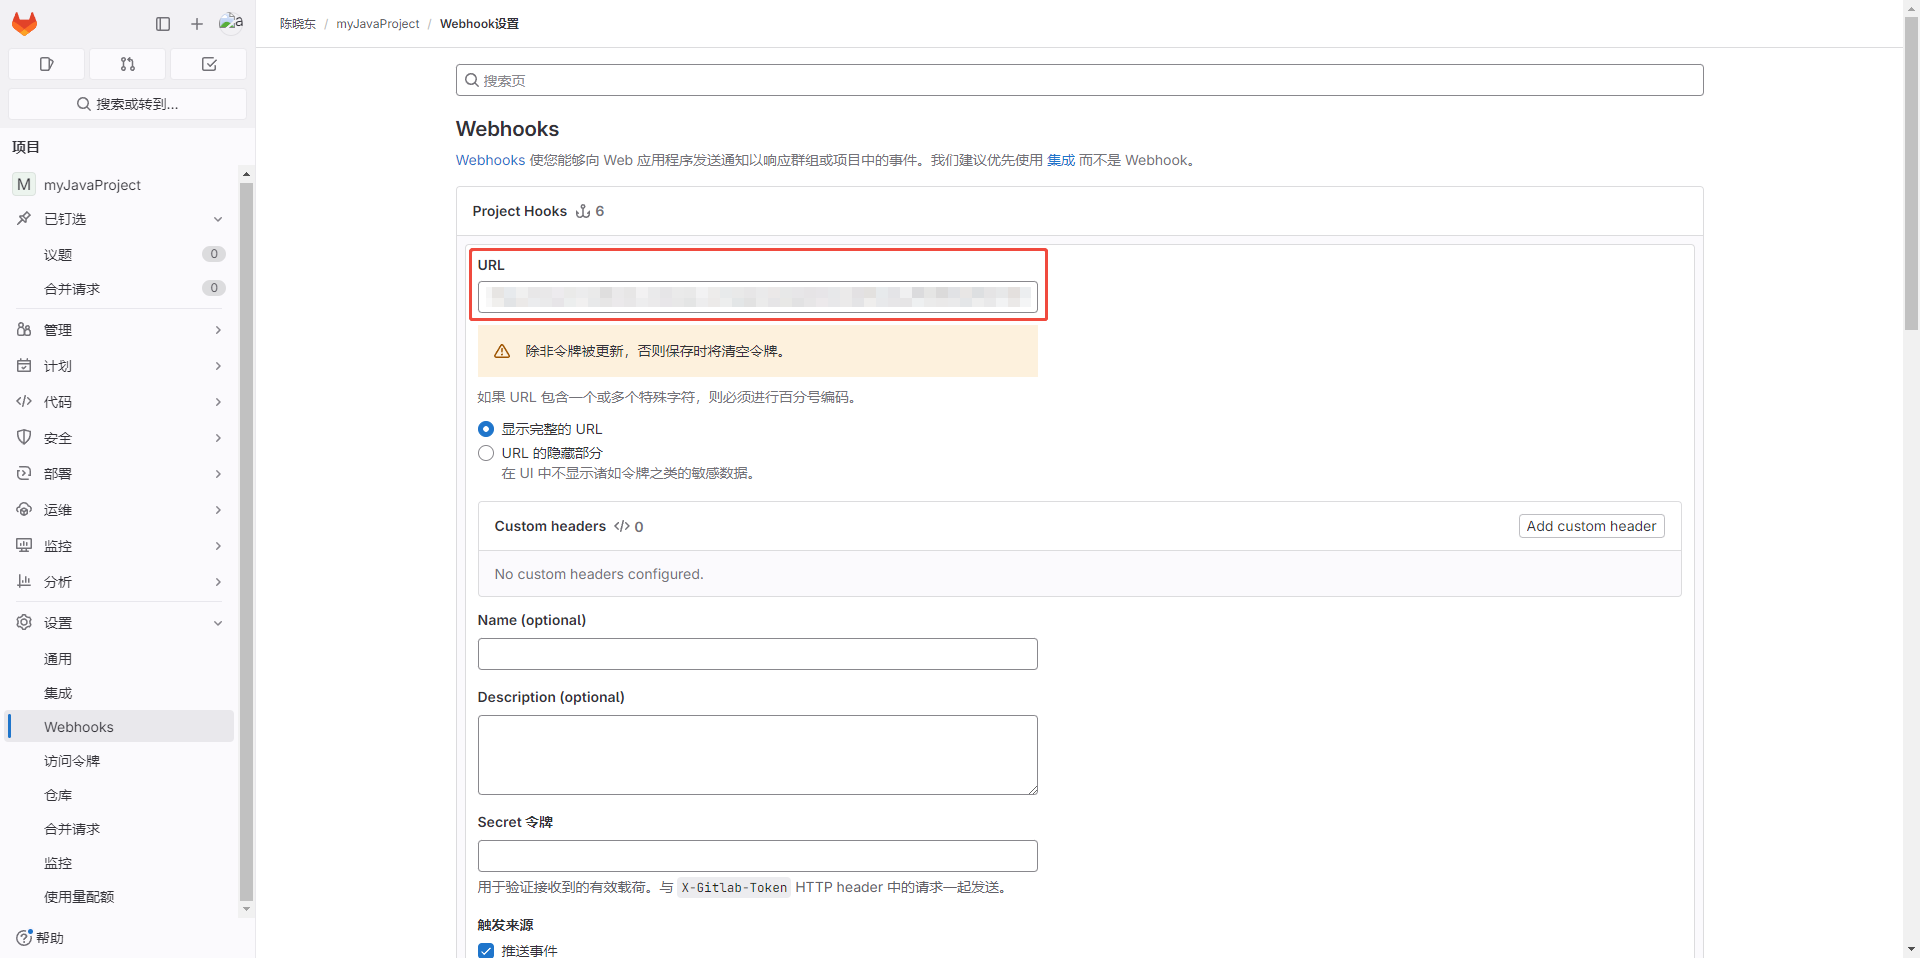Select the URL 的隐藏部分 radio option

486,453
